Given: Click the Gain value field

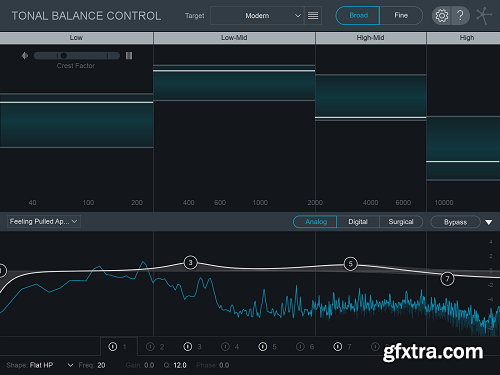Looking at the screenshot, I should (x=149, y=365).
